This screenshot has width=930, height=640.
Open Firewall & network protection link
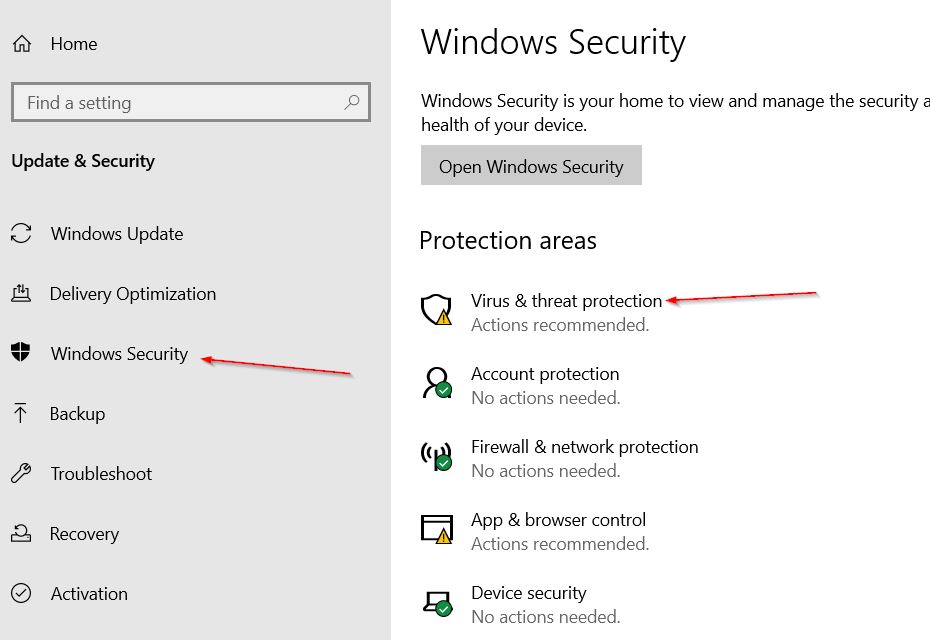[584, 447]
